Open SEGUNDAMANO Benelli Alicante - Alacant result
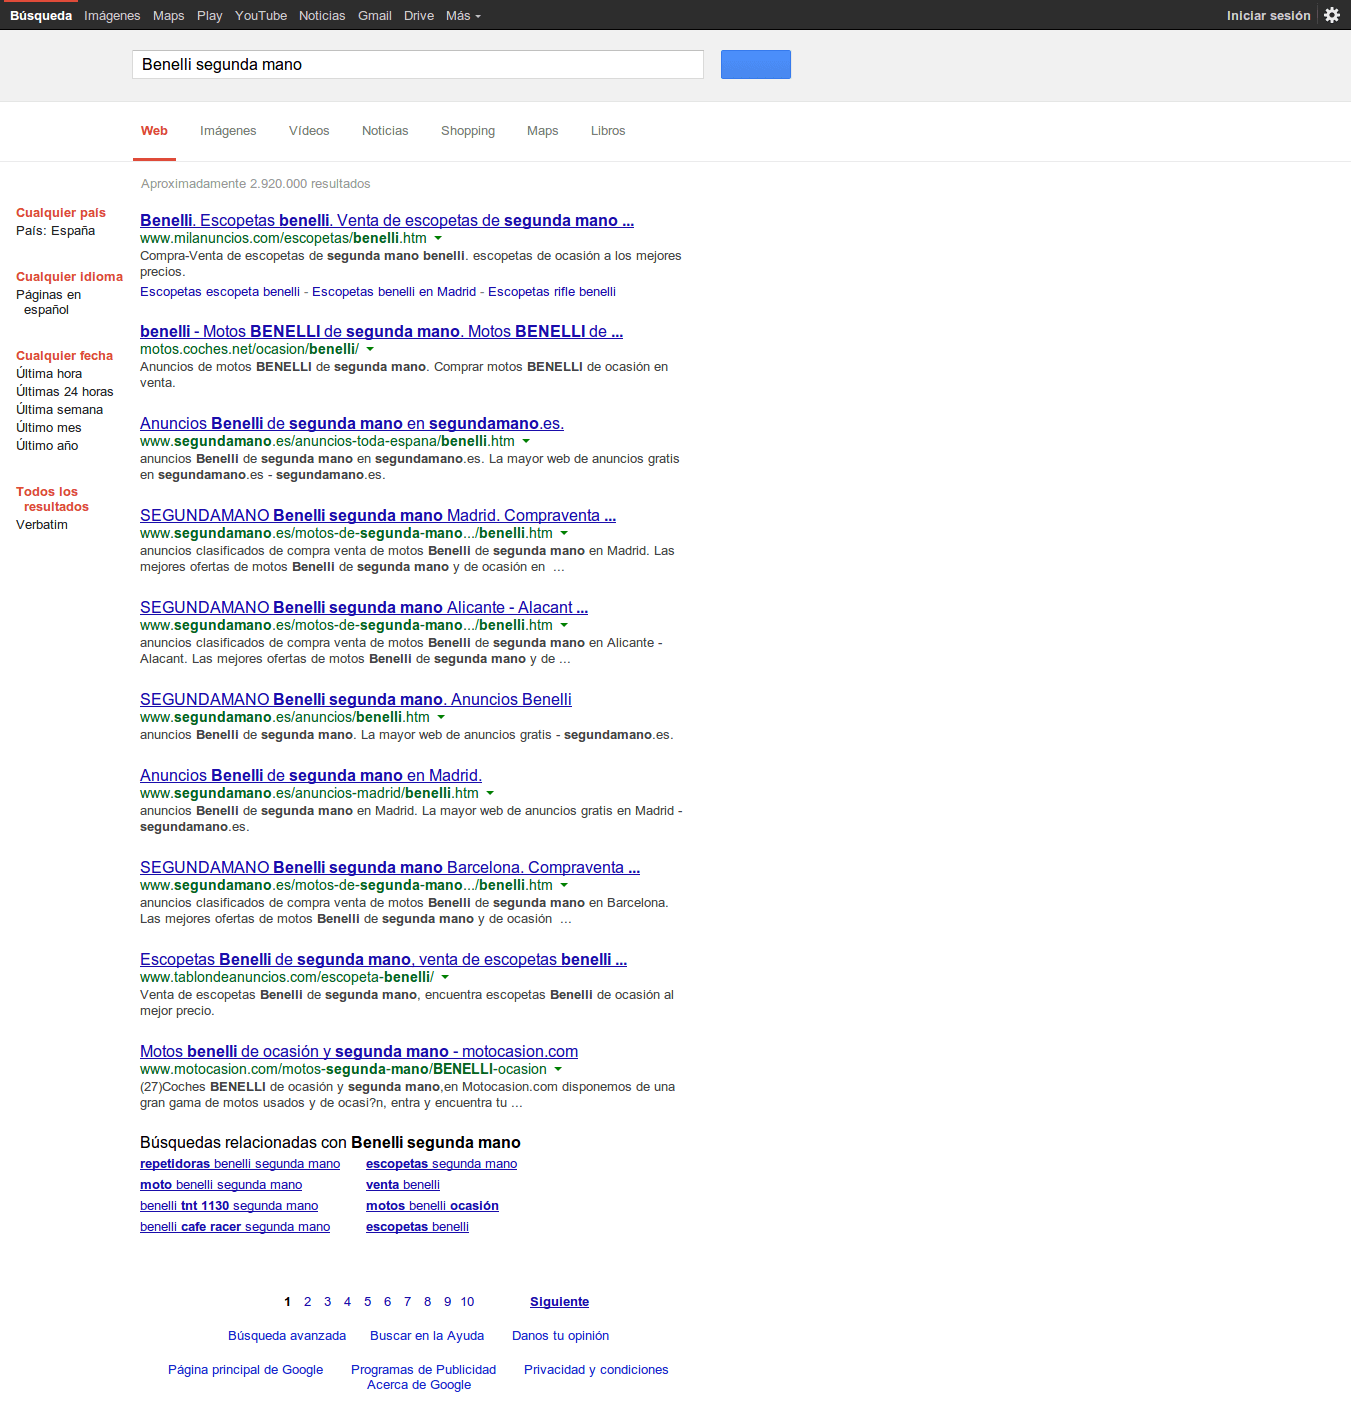Viewport: 1351px width, 1411px height. (x=364, y=607)
